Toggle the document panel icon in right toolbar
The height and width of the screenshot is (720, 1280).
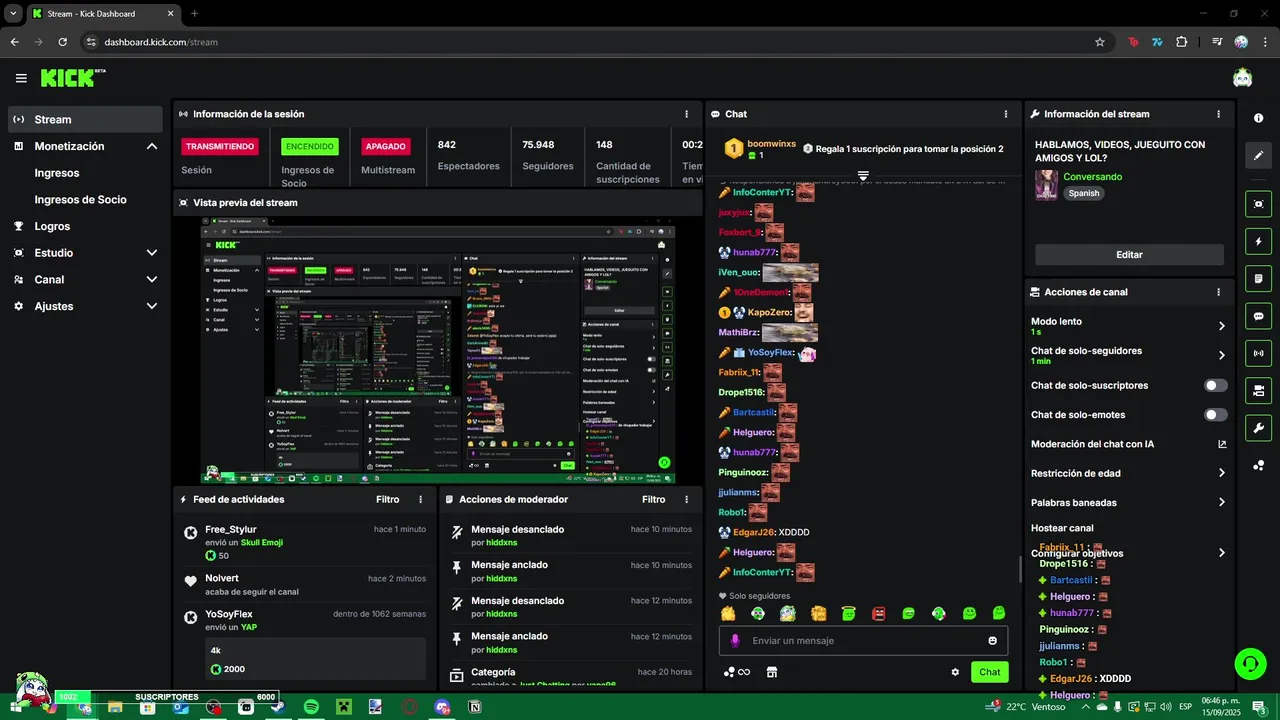pos(1258,279)
